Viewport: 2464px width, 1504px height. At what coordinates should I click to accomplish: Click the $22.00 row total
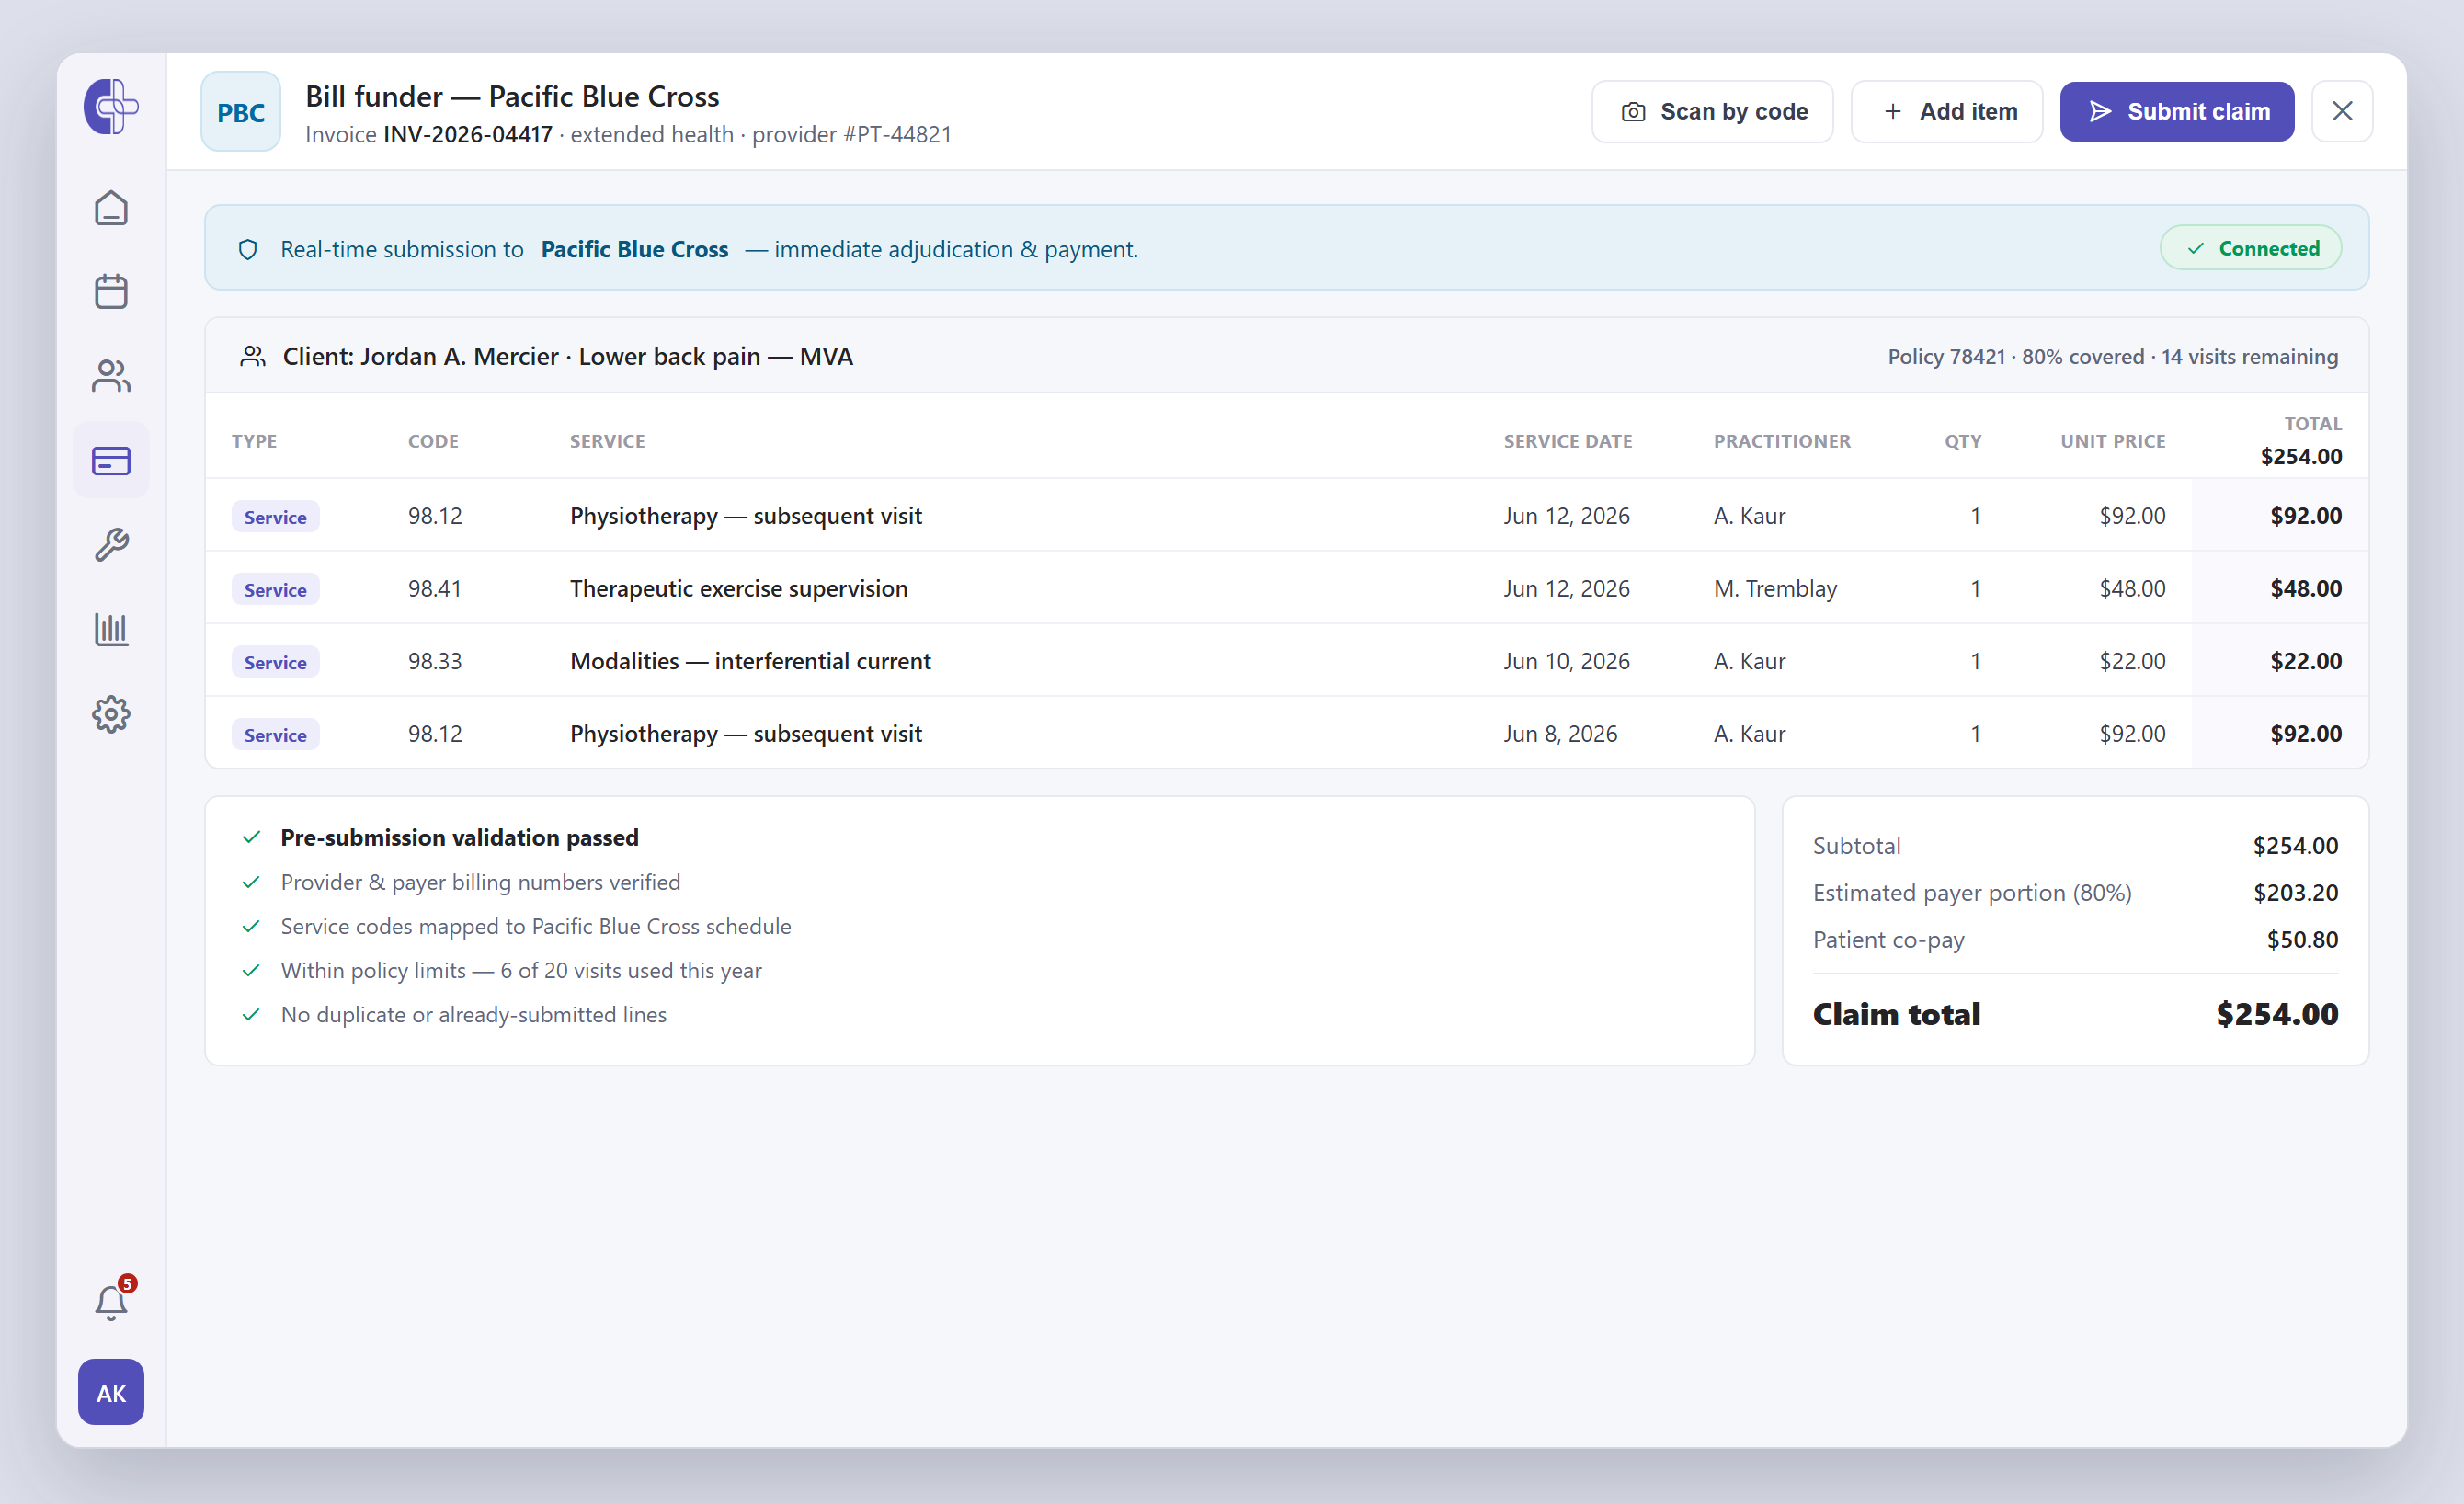coord(2306,661)
